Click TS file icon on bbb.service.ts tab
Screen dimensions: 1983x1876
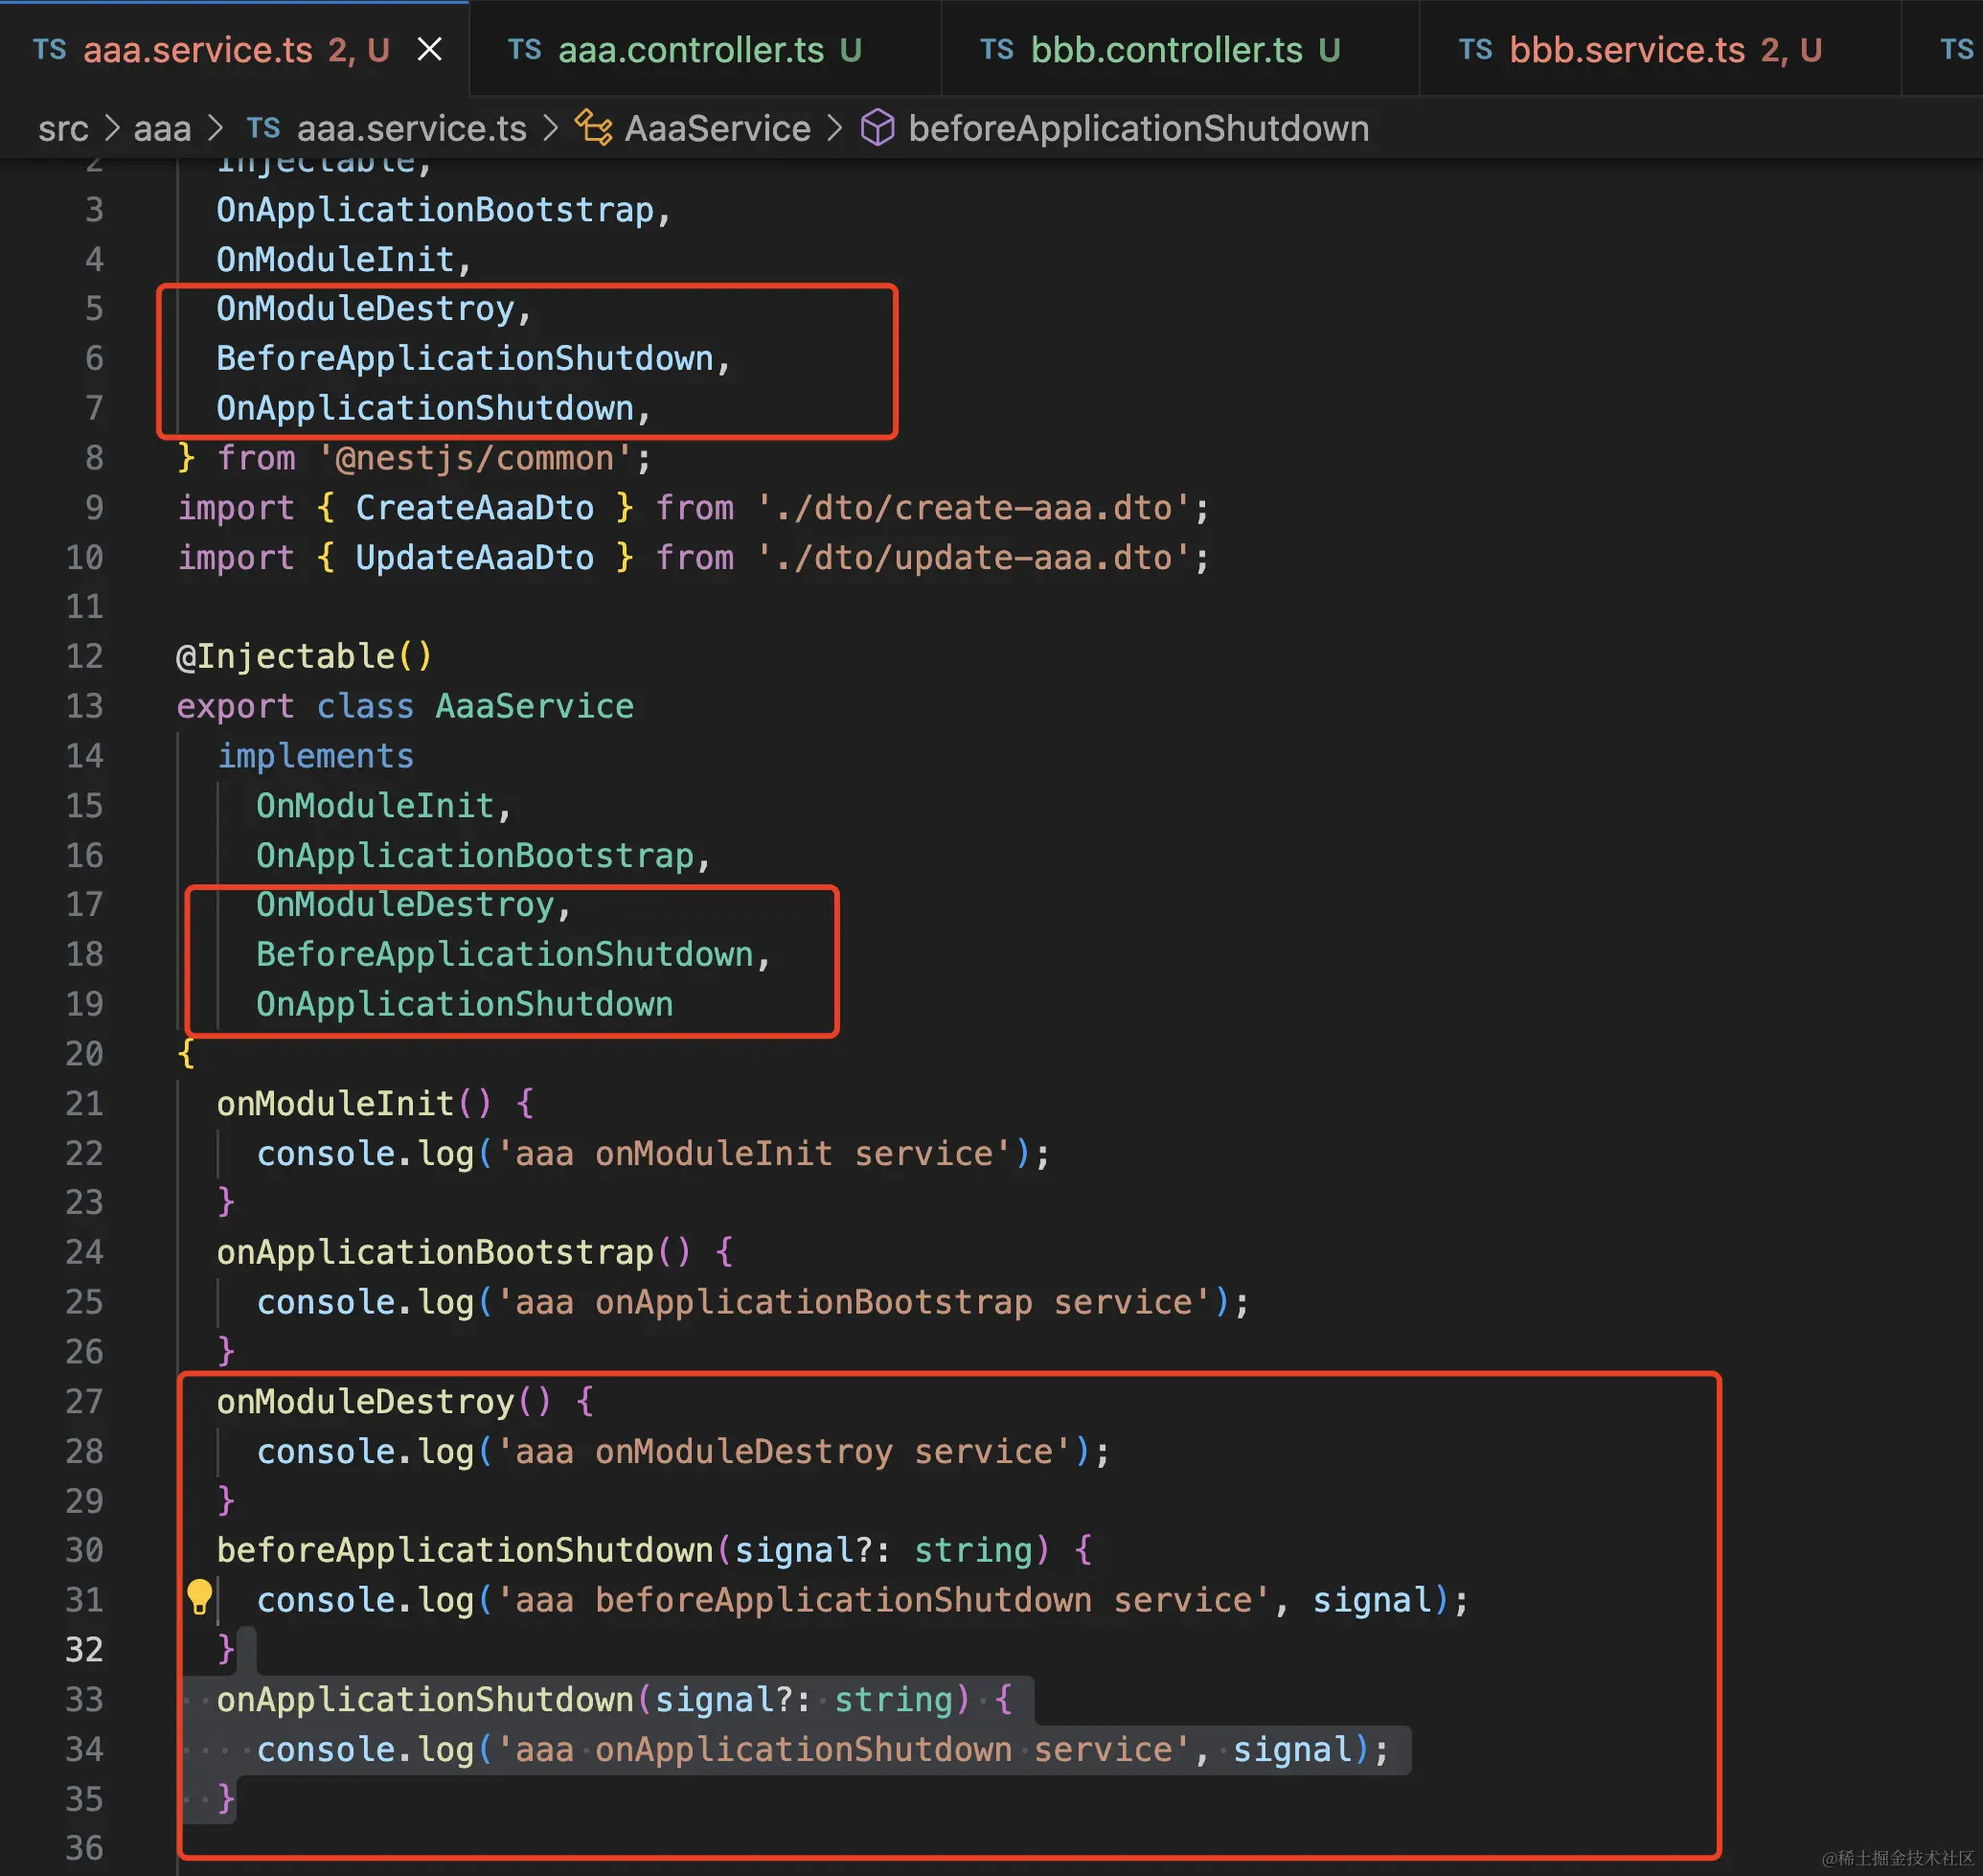tap(1475, 49)
